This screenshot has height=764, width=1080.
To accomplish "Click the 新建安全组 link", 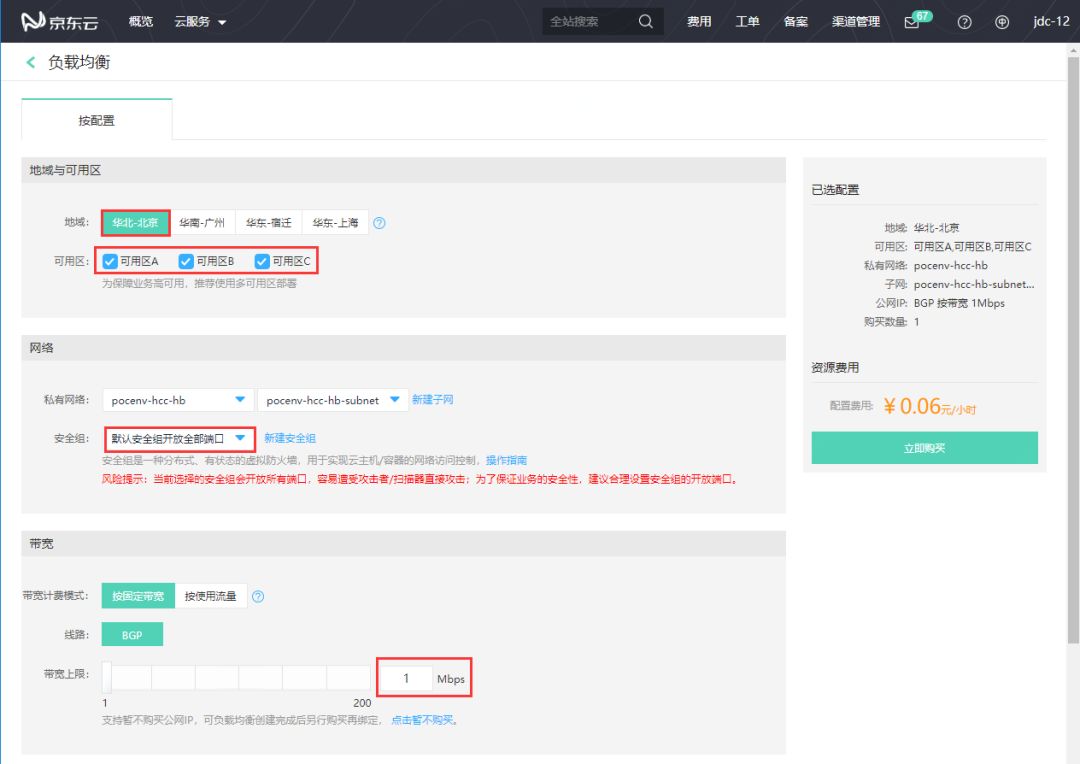I will pos(290,438).
